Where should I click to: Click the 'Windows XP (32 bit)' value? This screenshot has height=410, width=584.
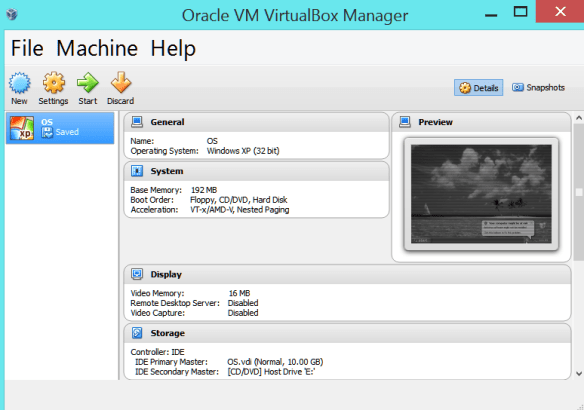[x=243, y=151]
